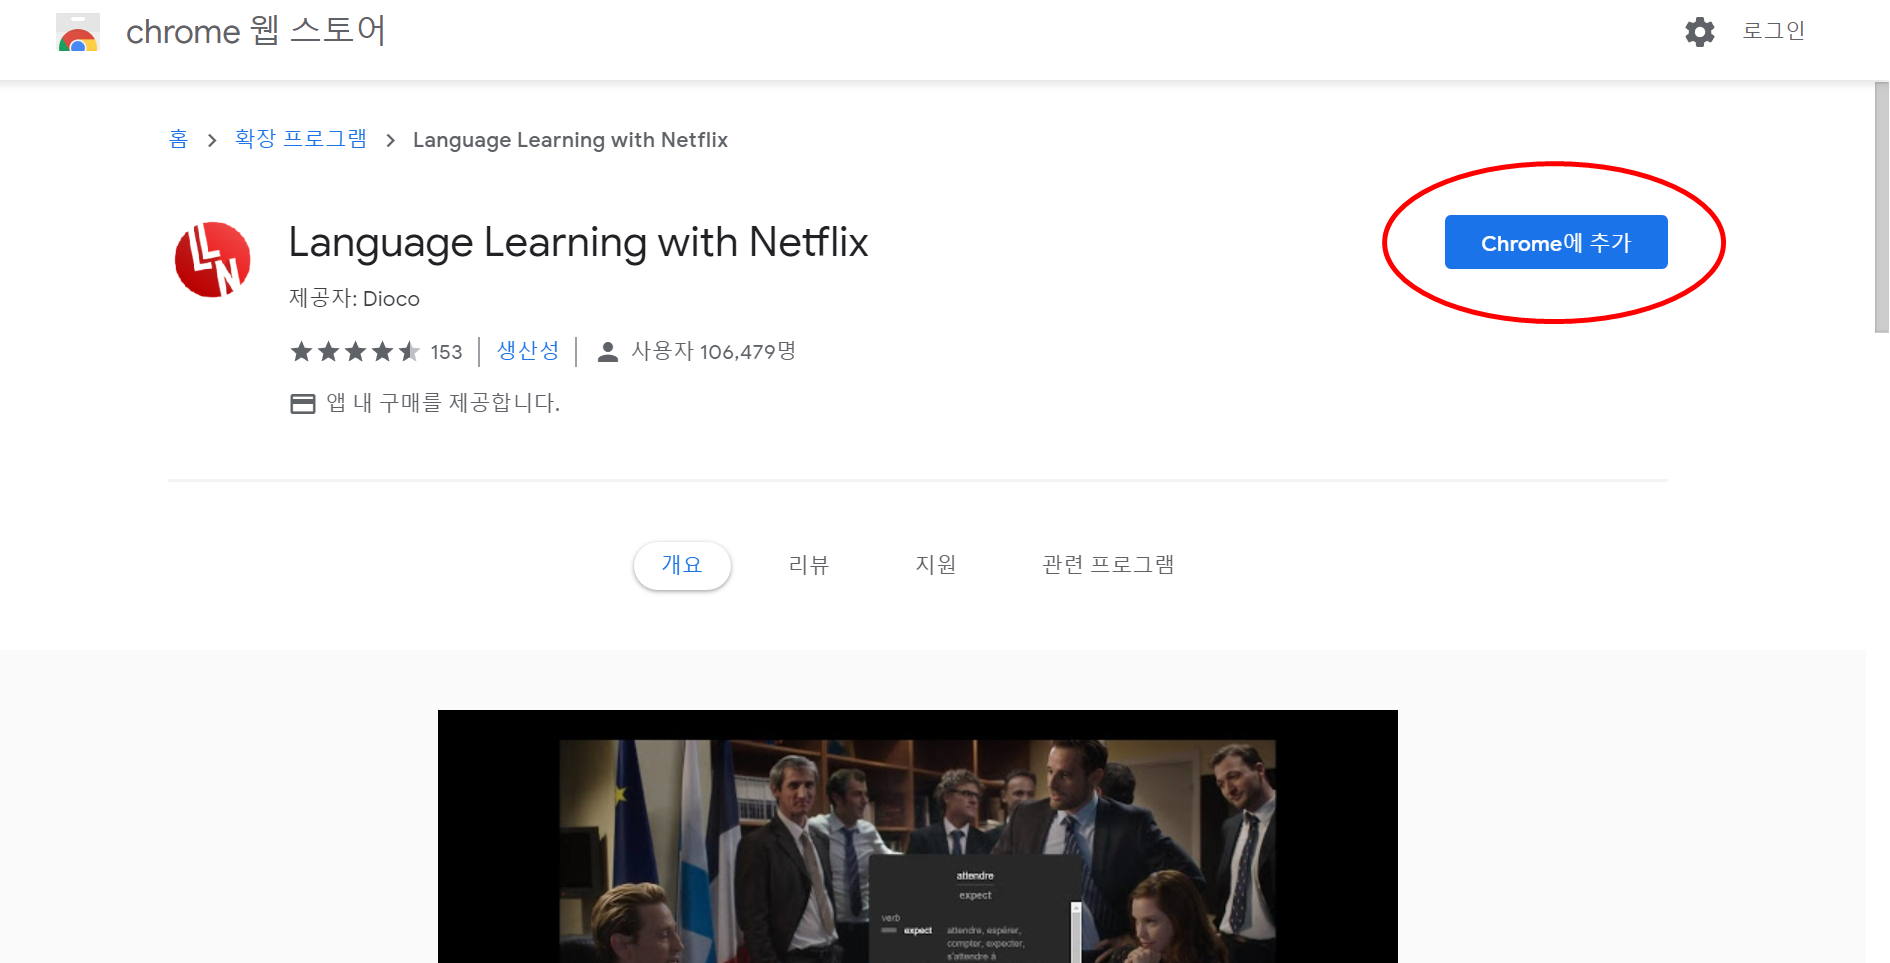Click the star rating icons
The width and height of the screenshot is (1890, 963).
355,351
